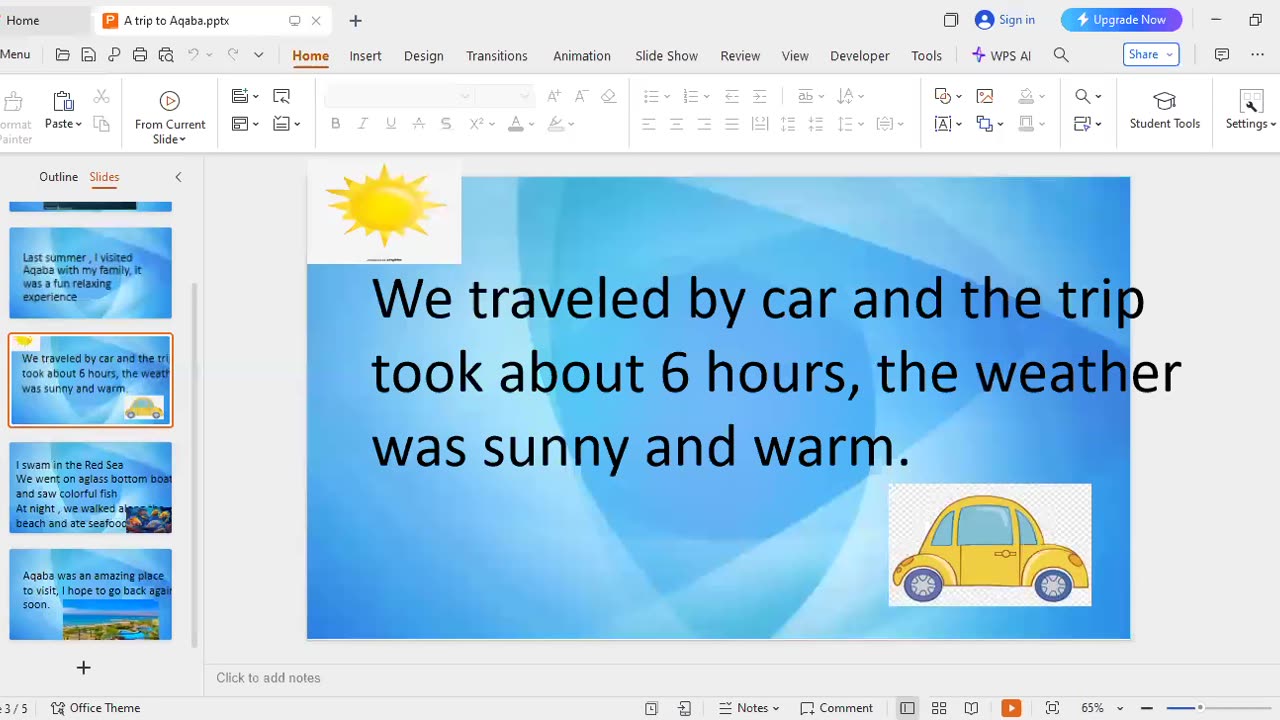Image resolution: width=1280 pixels, height=720 pixels.
Task: Select the 'I swam in the Red Sea' slide thumbnail
Action: [x=91, y=488]
